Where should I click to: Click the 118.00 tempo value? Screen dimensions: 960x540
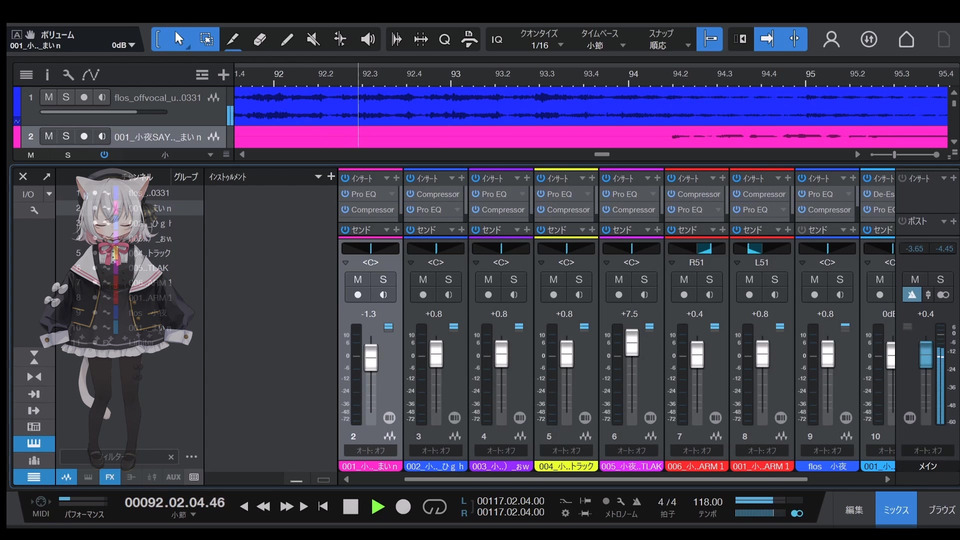[708, 501]
